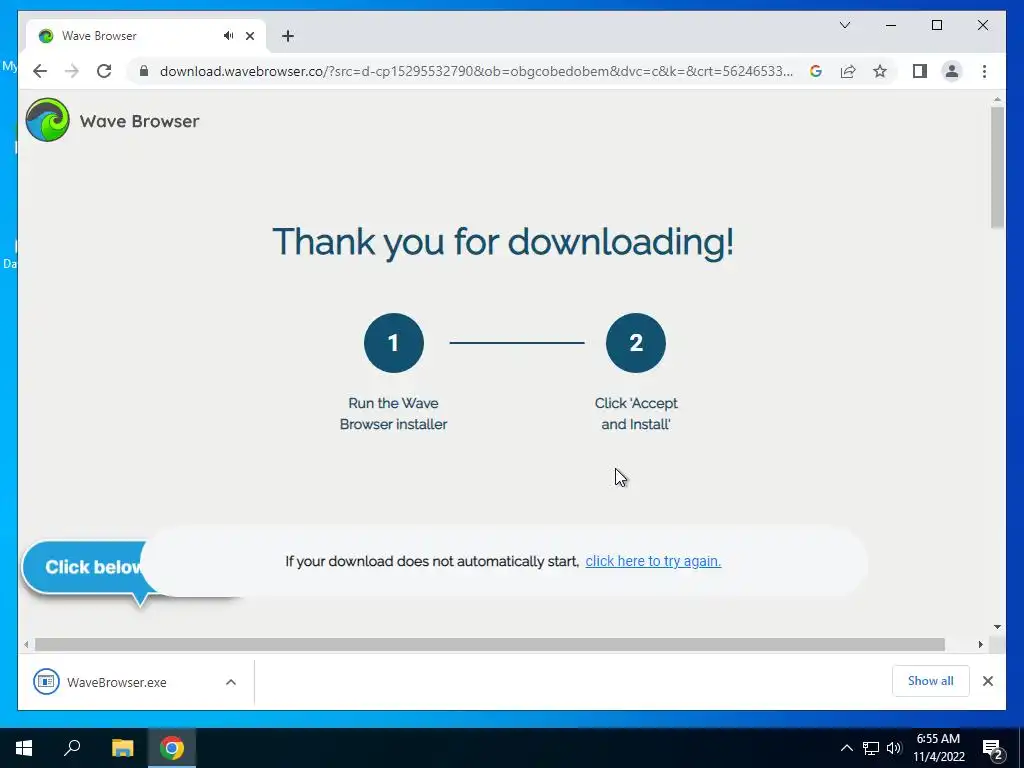Image resolution: width=1024 pixels, height=768 pixels.
Task: Minimize the Chrome window
Action: click(x=891, y=25)
